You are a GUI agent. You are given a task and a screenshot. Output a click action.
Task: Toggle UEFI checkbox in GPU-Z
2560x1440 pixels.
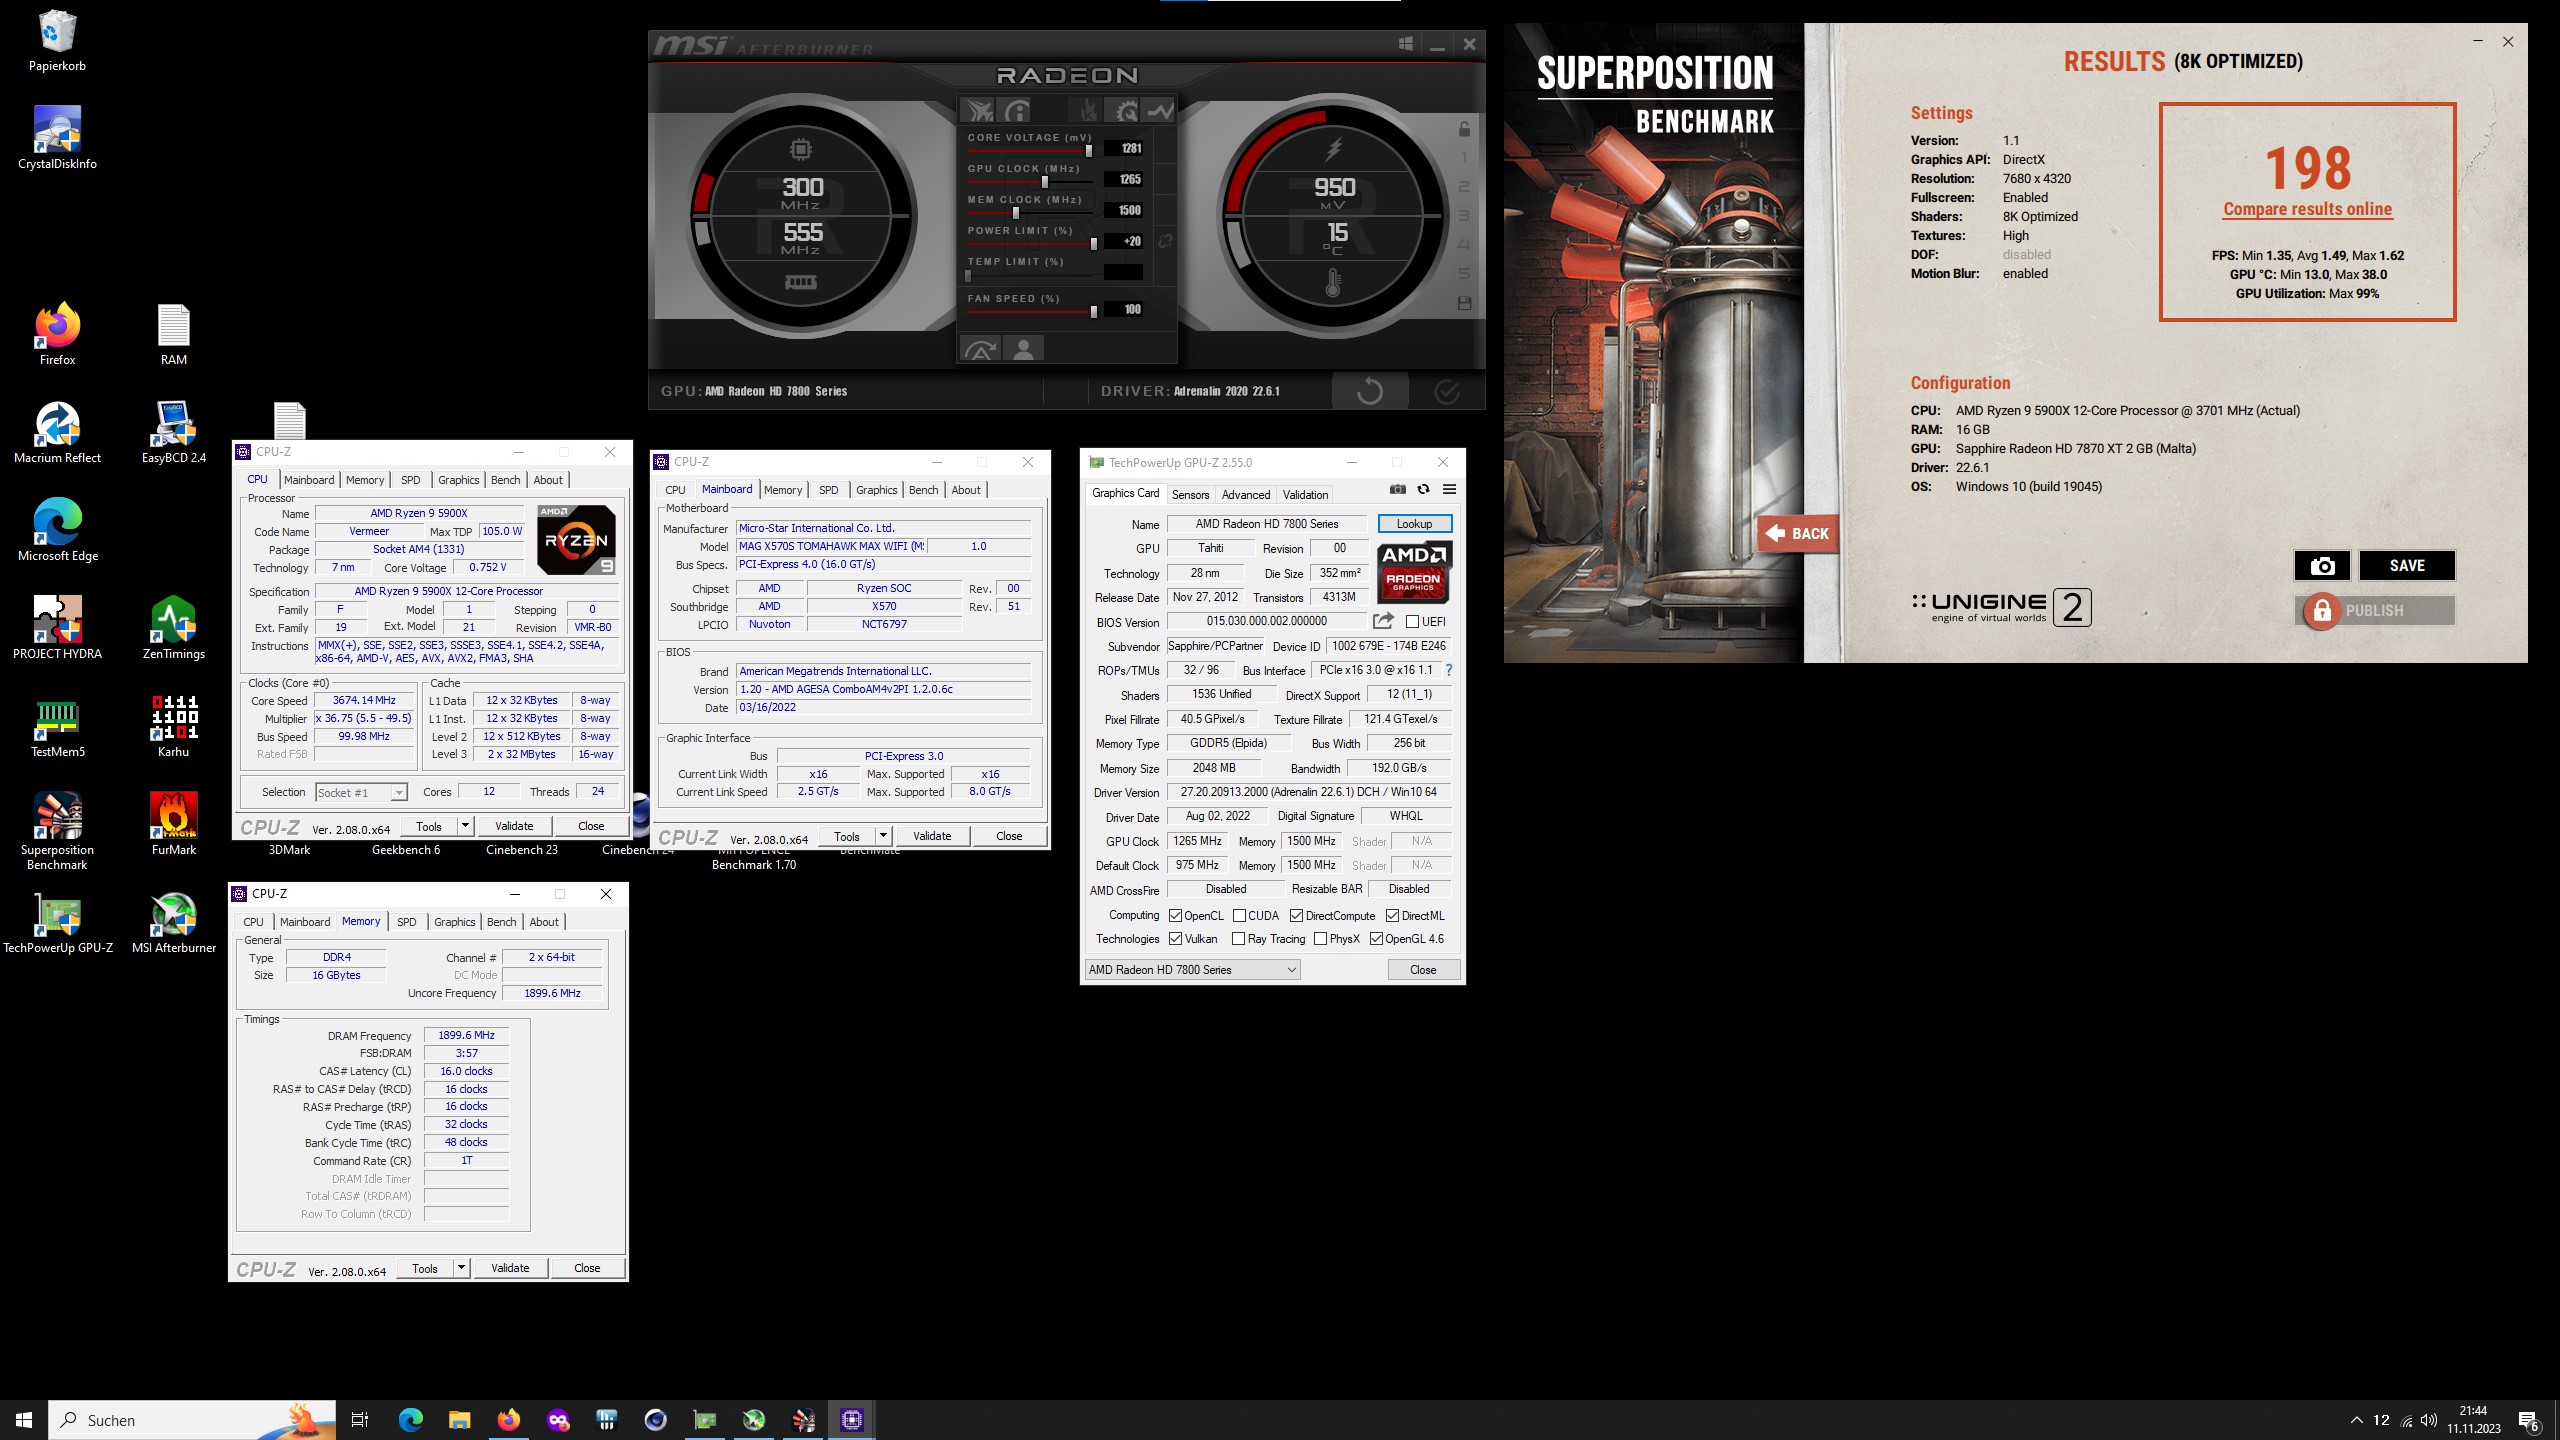point(1413,622)
